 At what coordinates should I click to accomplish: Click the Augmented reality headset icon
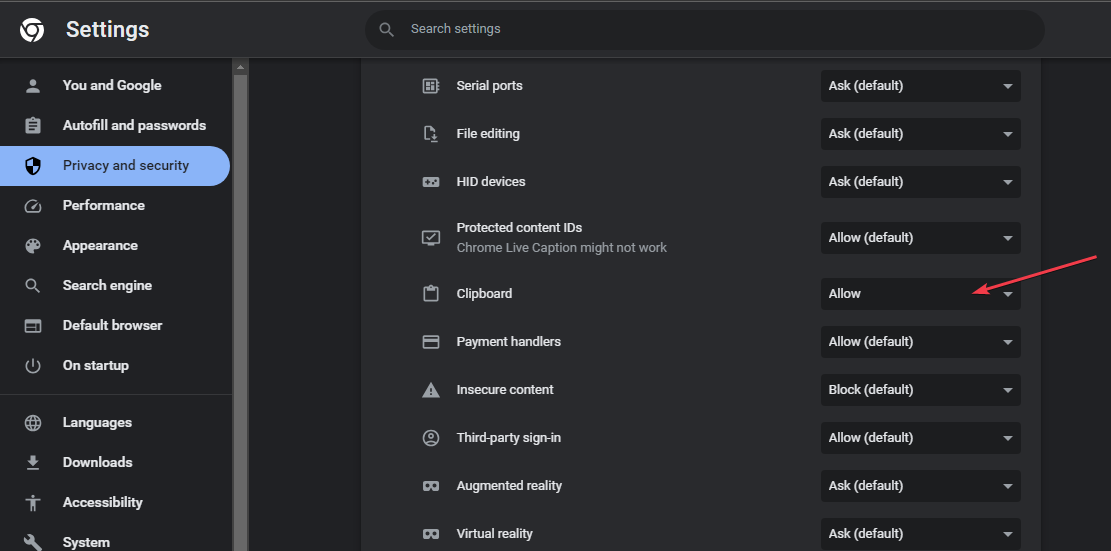point(431,486)
